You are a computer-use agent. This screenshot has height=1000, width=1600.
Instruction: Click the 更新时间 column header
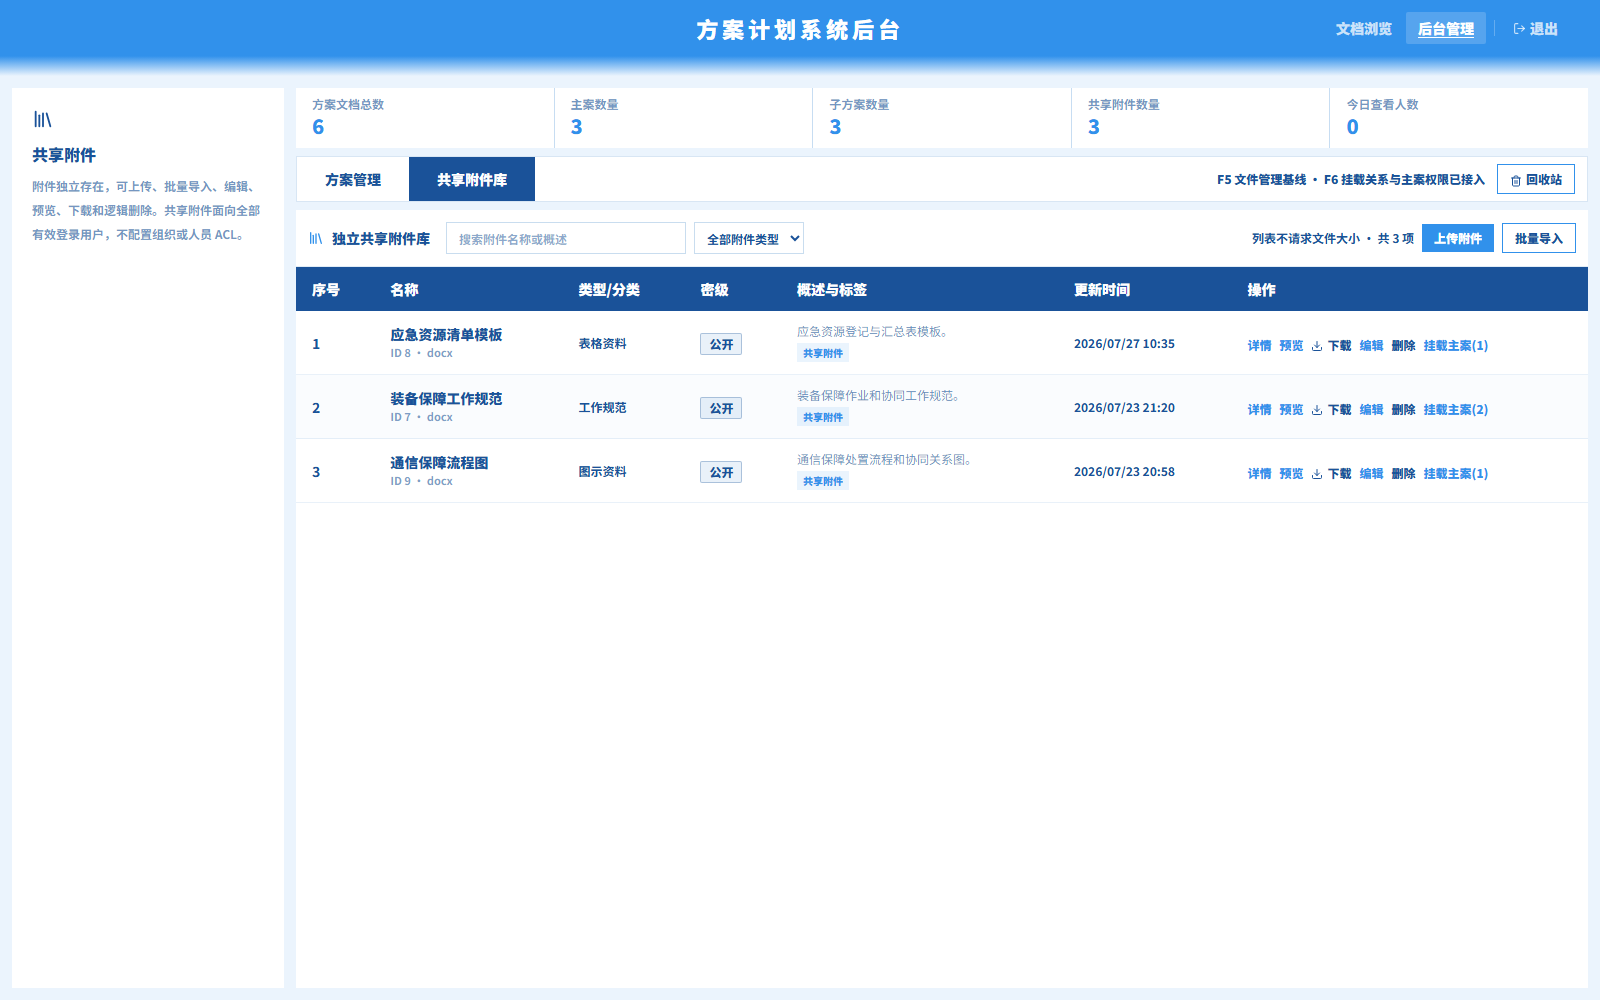(1102, 290)
